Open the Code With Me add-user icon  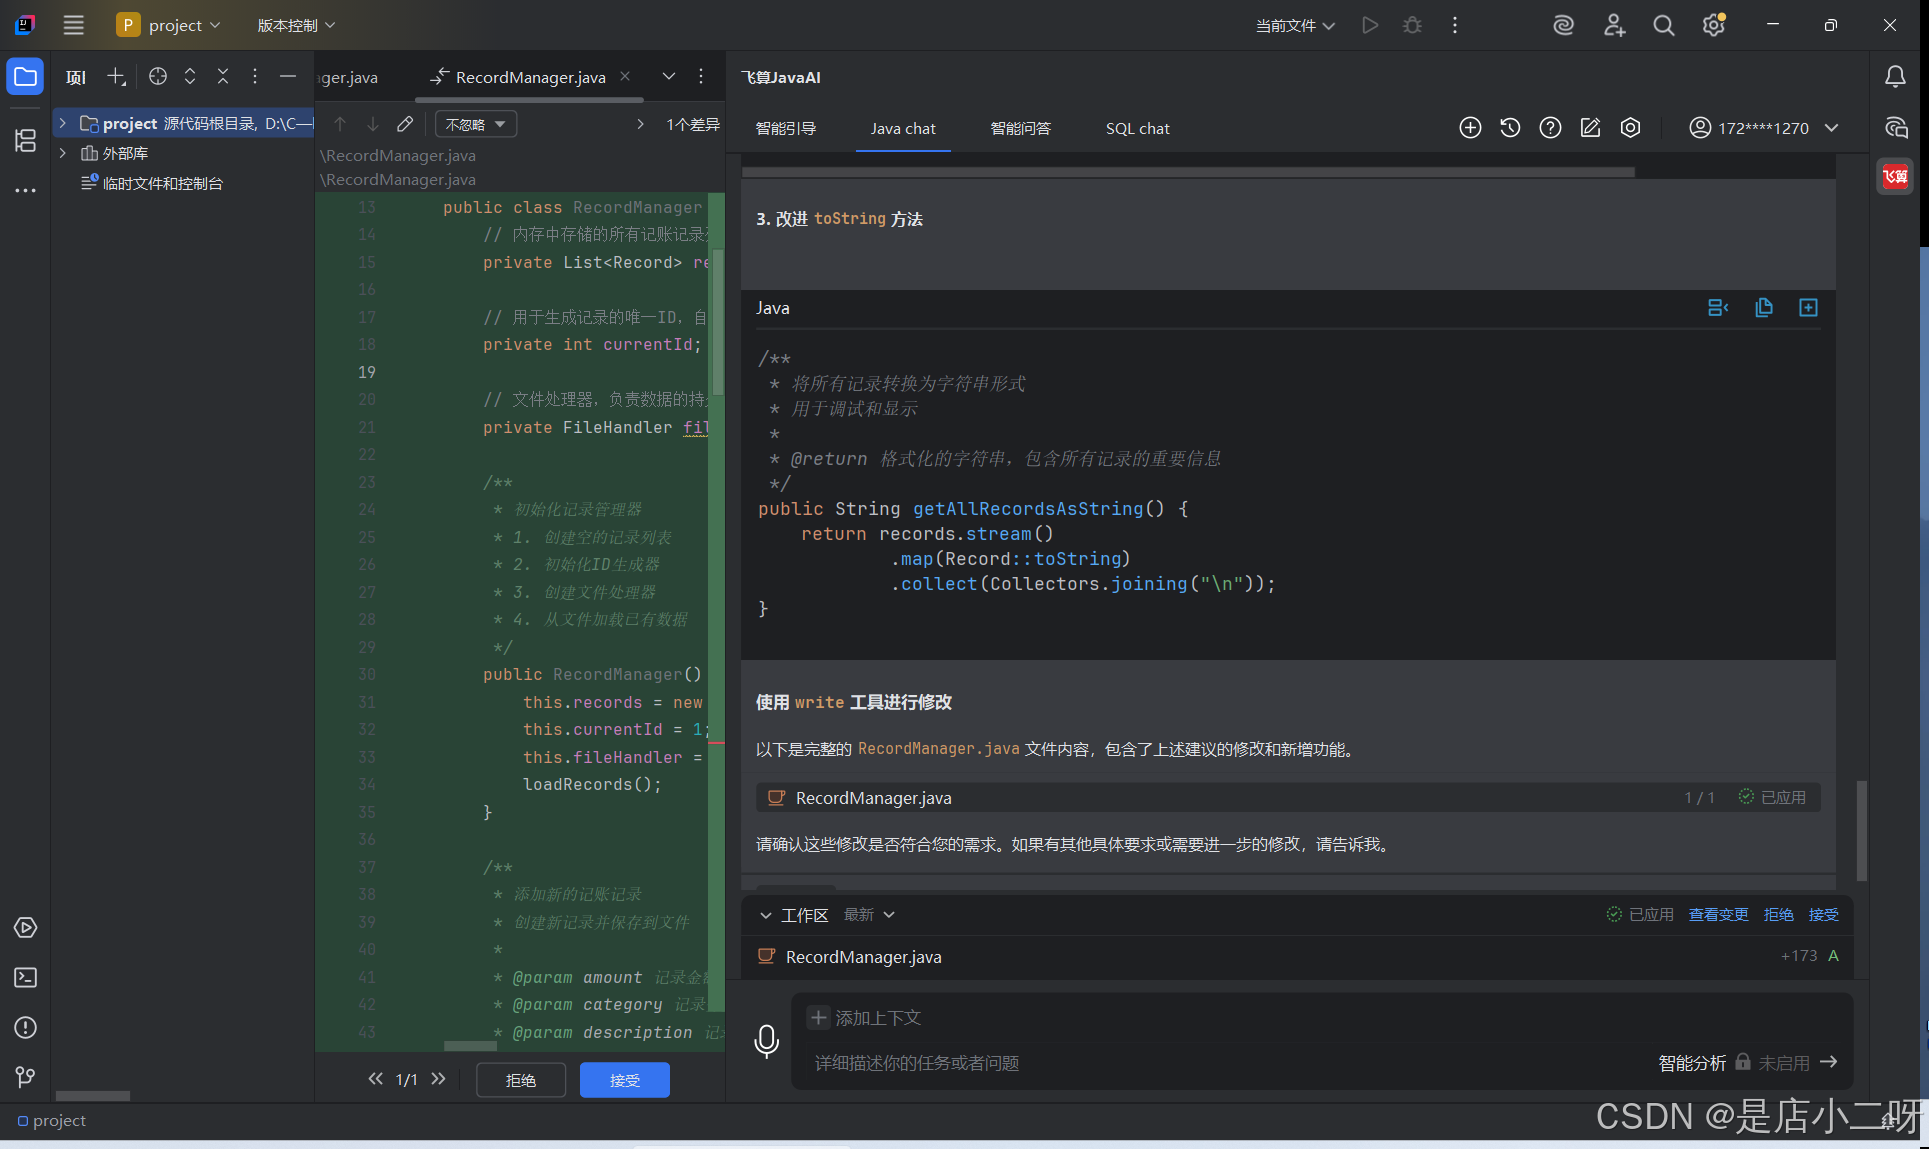pos(1614,25)
